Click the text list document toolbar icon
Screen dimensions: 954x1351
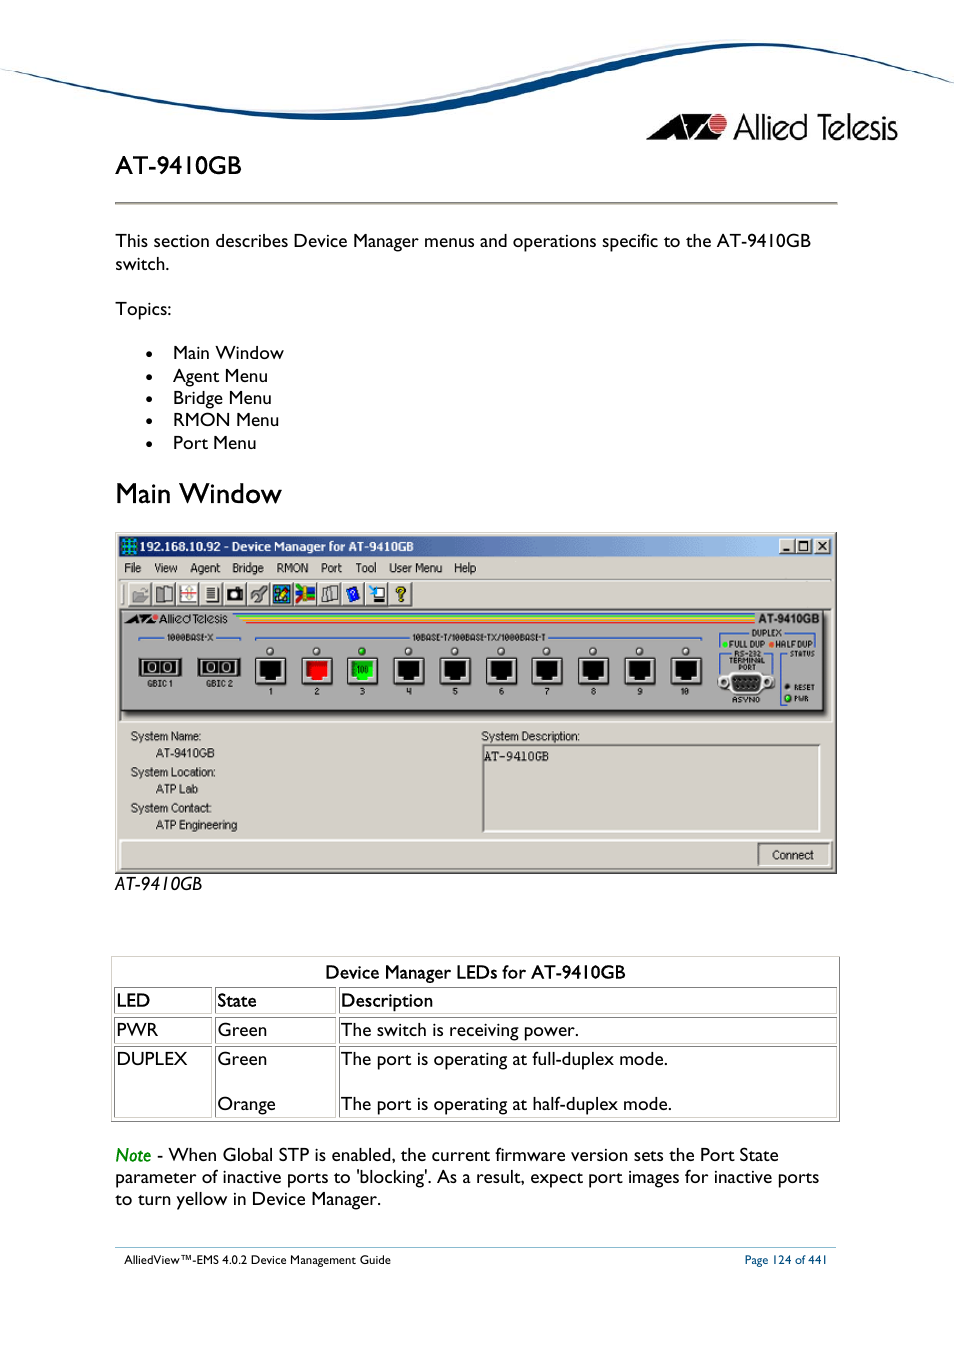pyautogui.click(x=212, y=594)
